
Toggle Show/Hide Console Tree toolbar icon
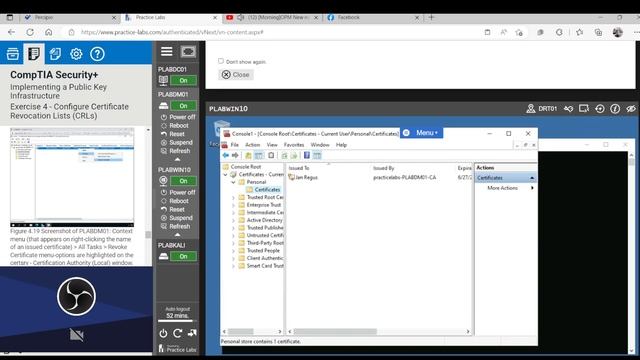tap(259, 156)
